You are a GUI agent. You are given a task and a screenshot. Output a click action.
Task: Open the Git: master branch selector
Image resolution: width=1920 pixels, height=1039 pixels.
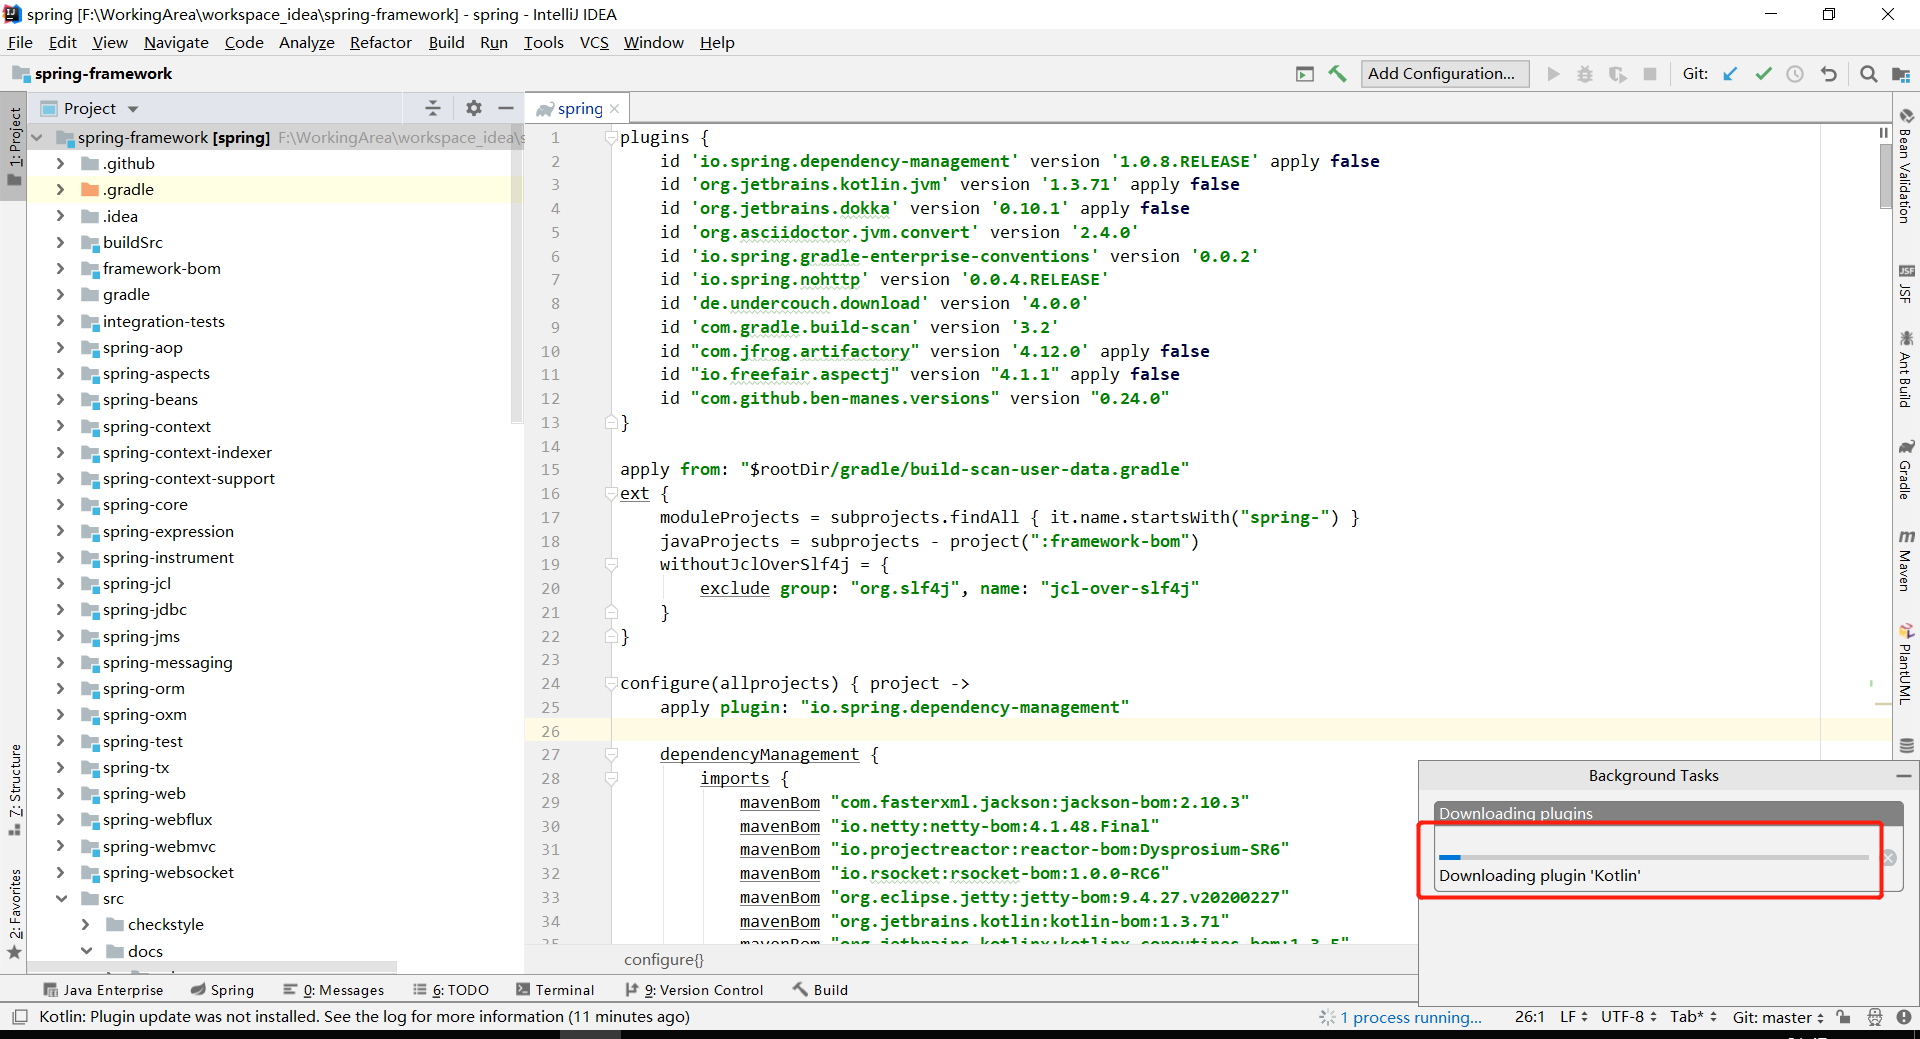[1778, 1017]
